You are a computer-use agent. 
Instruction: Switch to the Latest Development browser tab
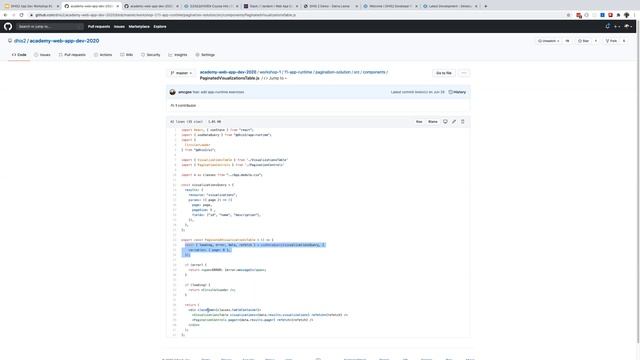pos(449,6)
